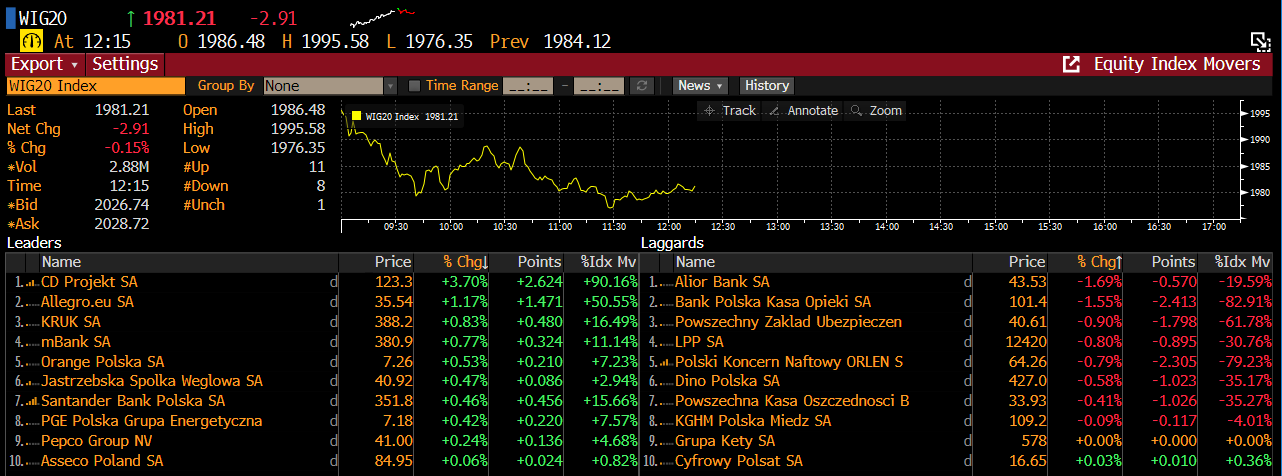The height and width of the screenshot is (476, 1282).
Task: Select Pepco Group NV row name
Action: [96, 441]
